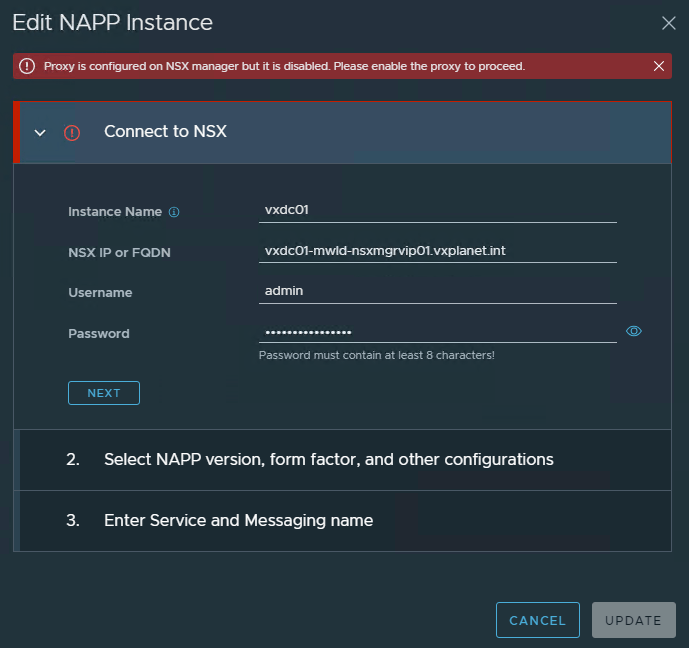Image resolution: width=689 pixels, height=648 pixels.
Task: Click the Connect to NSX section title
Action: 165,132
